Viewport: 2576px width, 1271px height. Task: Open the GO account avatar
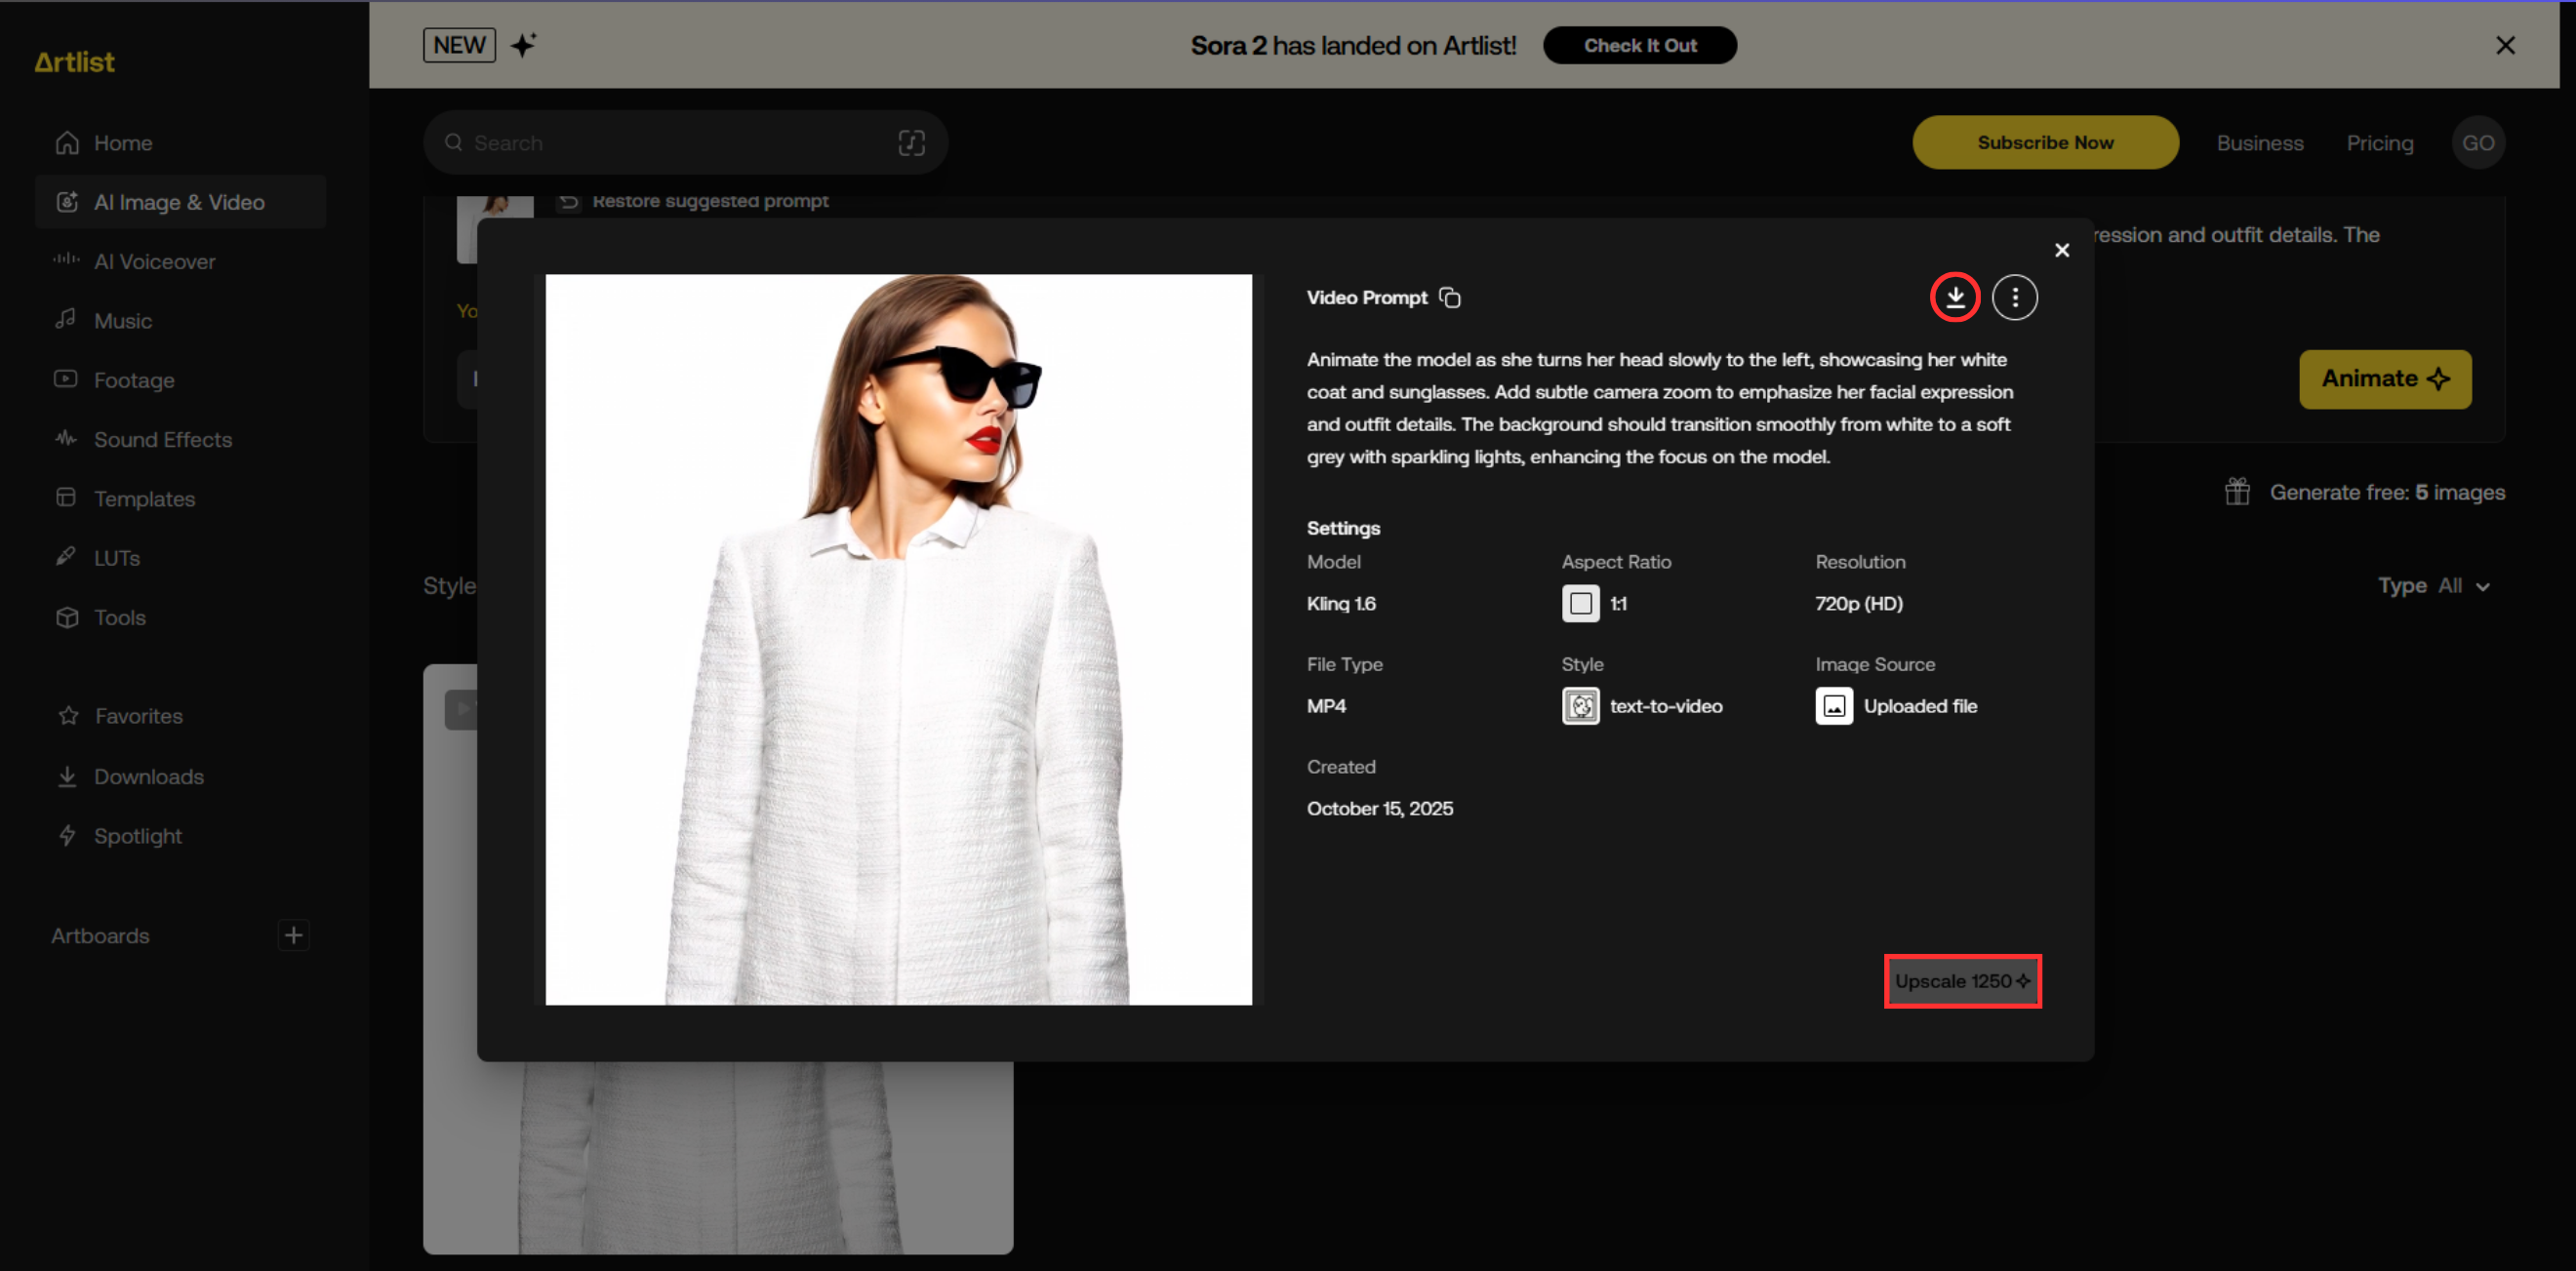(2477, 143)
